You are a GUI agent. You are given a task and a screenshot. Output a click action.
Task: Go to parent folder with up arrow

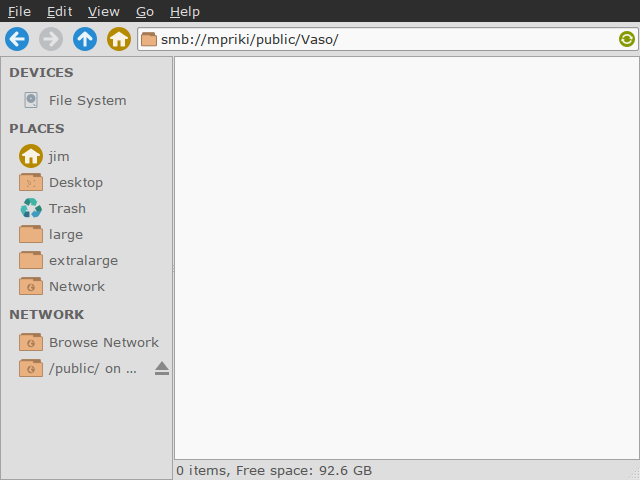pyautogui.click(x=85, y=39)
